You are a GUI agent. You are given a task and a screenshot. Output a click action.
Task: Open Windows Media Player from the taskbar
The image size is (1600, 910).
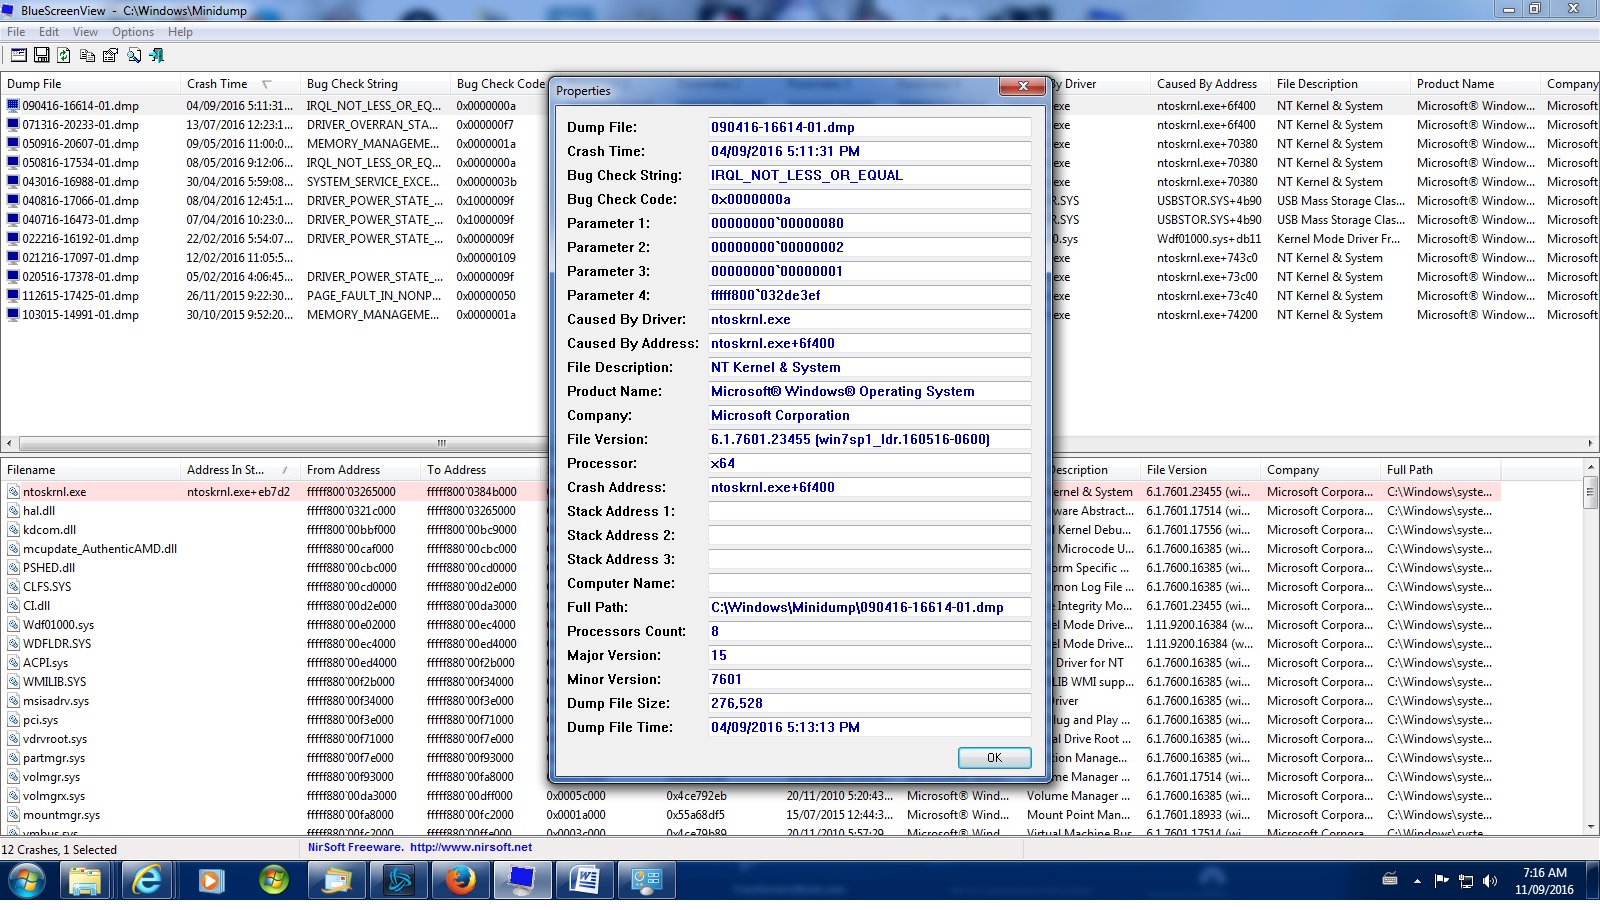coord(210,881)
